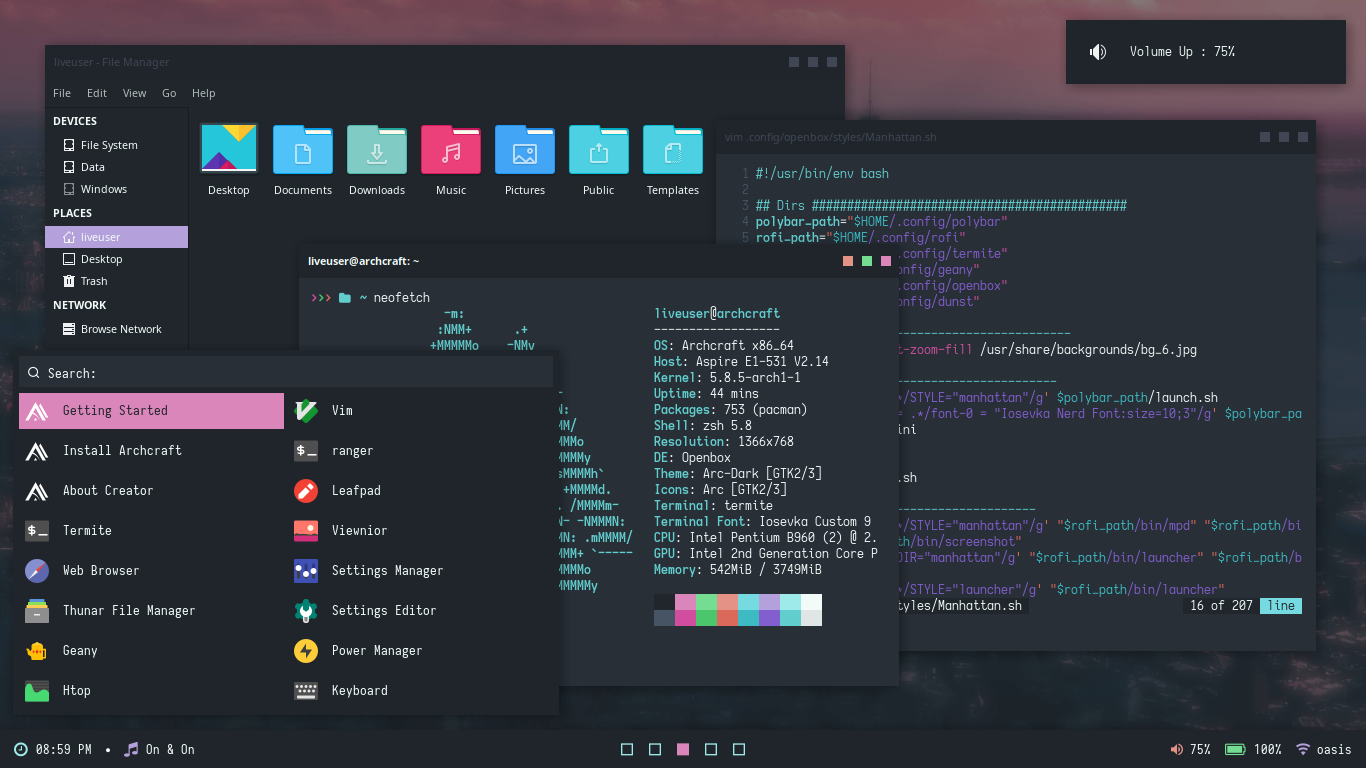The image size is (1366, 768).
Task: Open Settings Manager from the launcher
Action: (421, 571)
